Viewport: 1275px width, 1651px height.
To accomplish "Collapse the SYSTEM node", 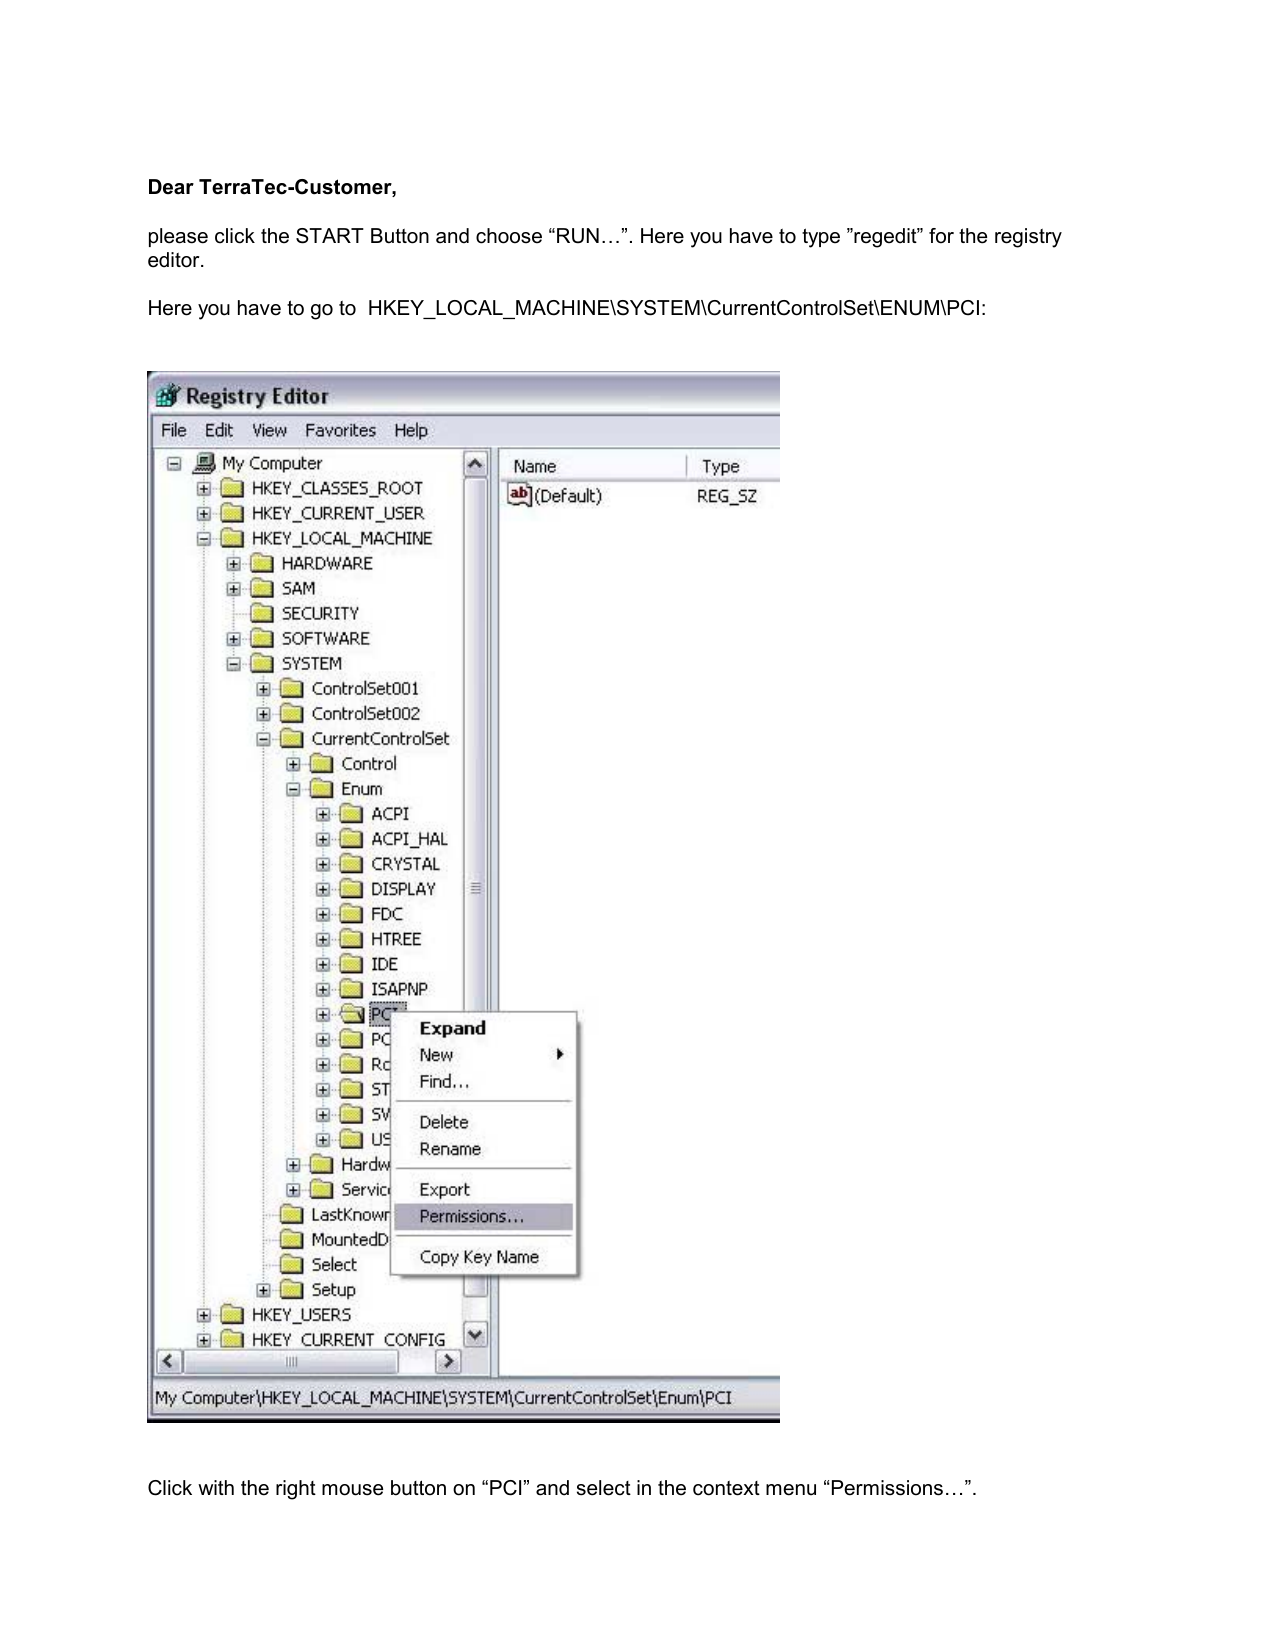I will 234,664.
